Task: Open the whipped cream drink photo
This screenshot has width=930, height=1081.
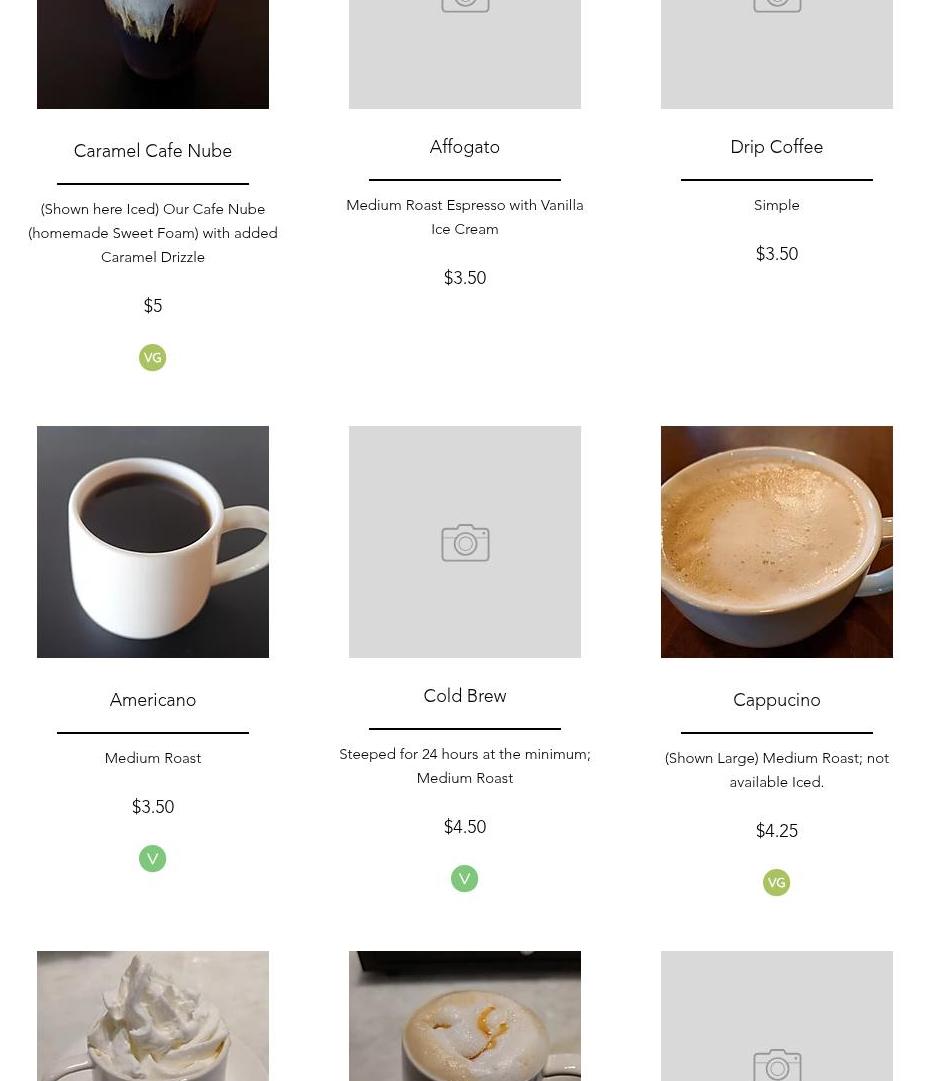Action: tap(153, 1016)
